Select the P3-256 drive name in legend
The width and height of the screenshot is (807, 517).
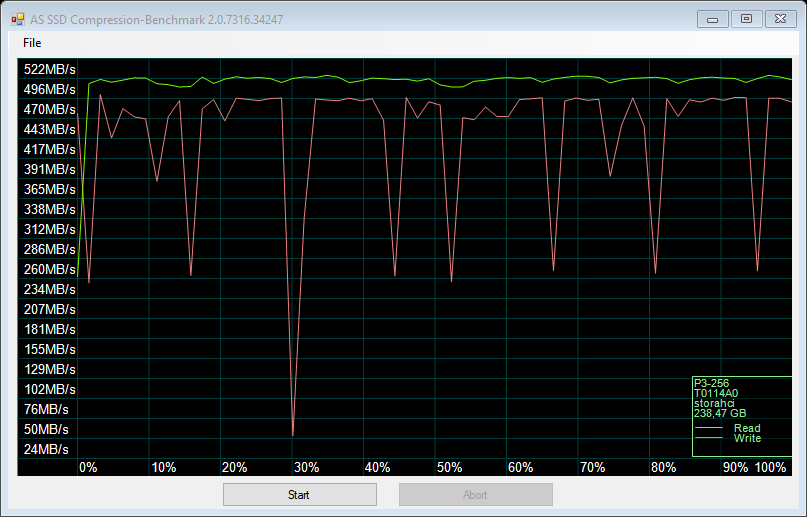coord(713,383)
